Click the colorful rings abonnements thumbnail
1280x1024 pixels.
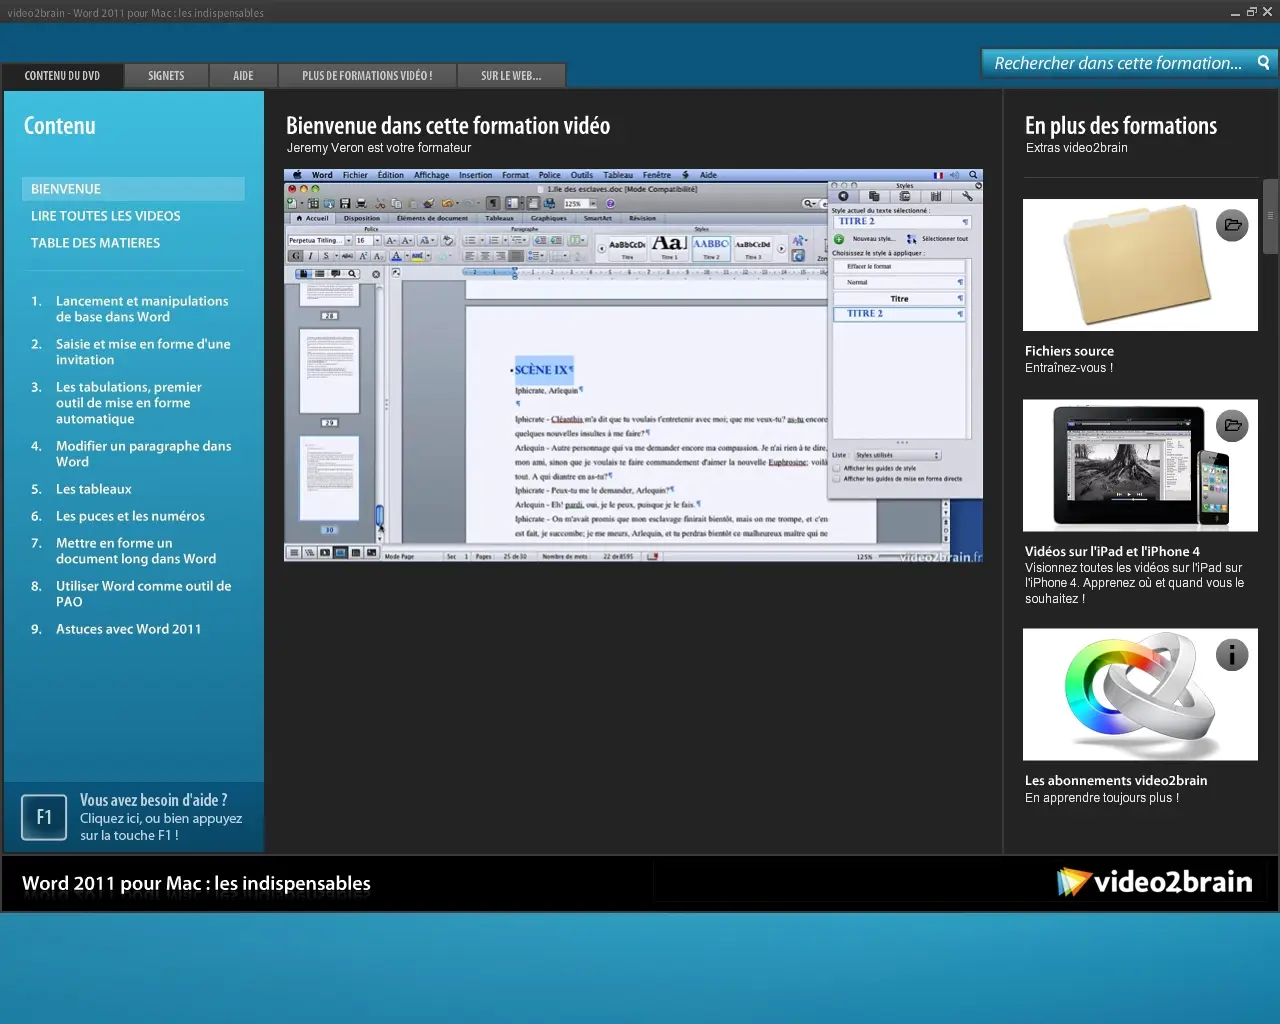tap(1140, 695)
